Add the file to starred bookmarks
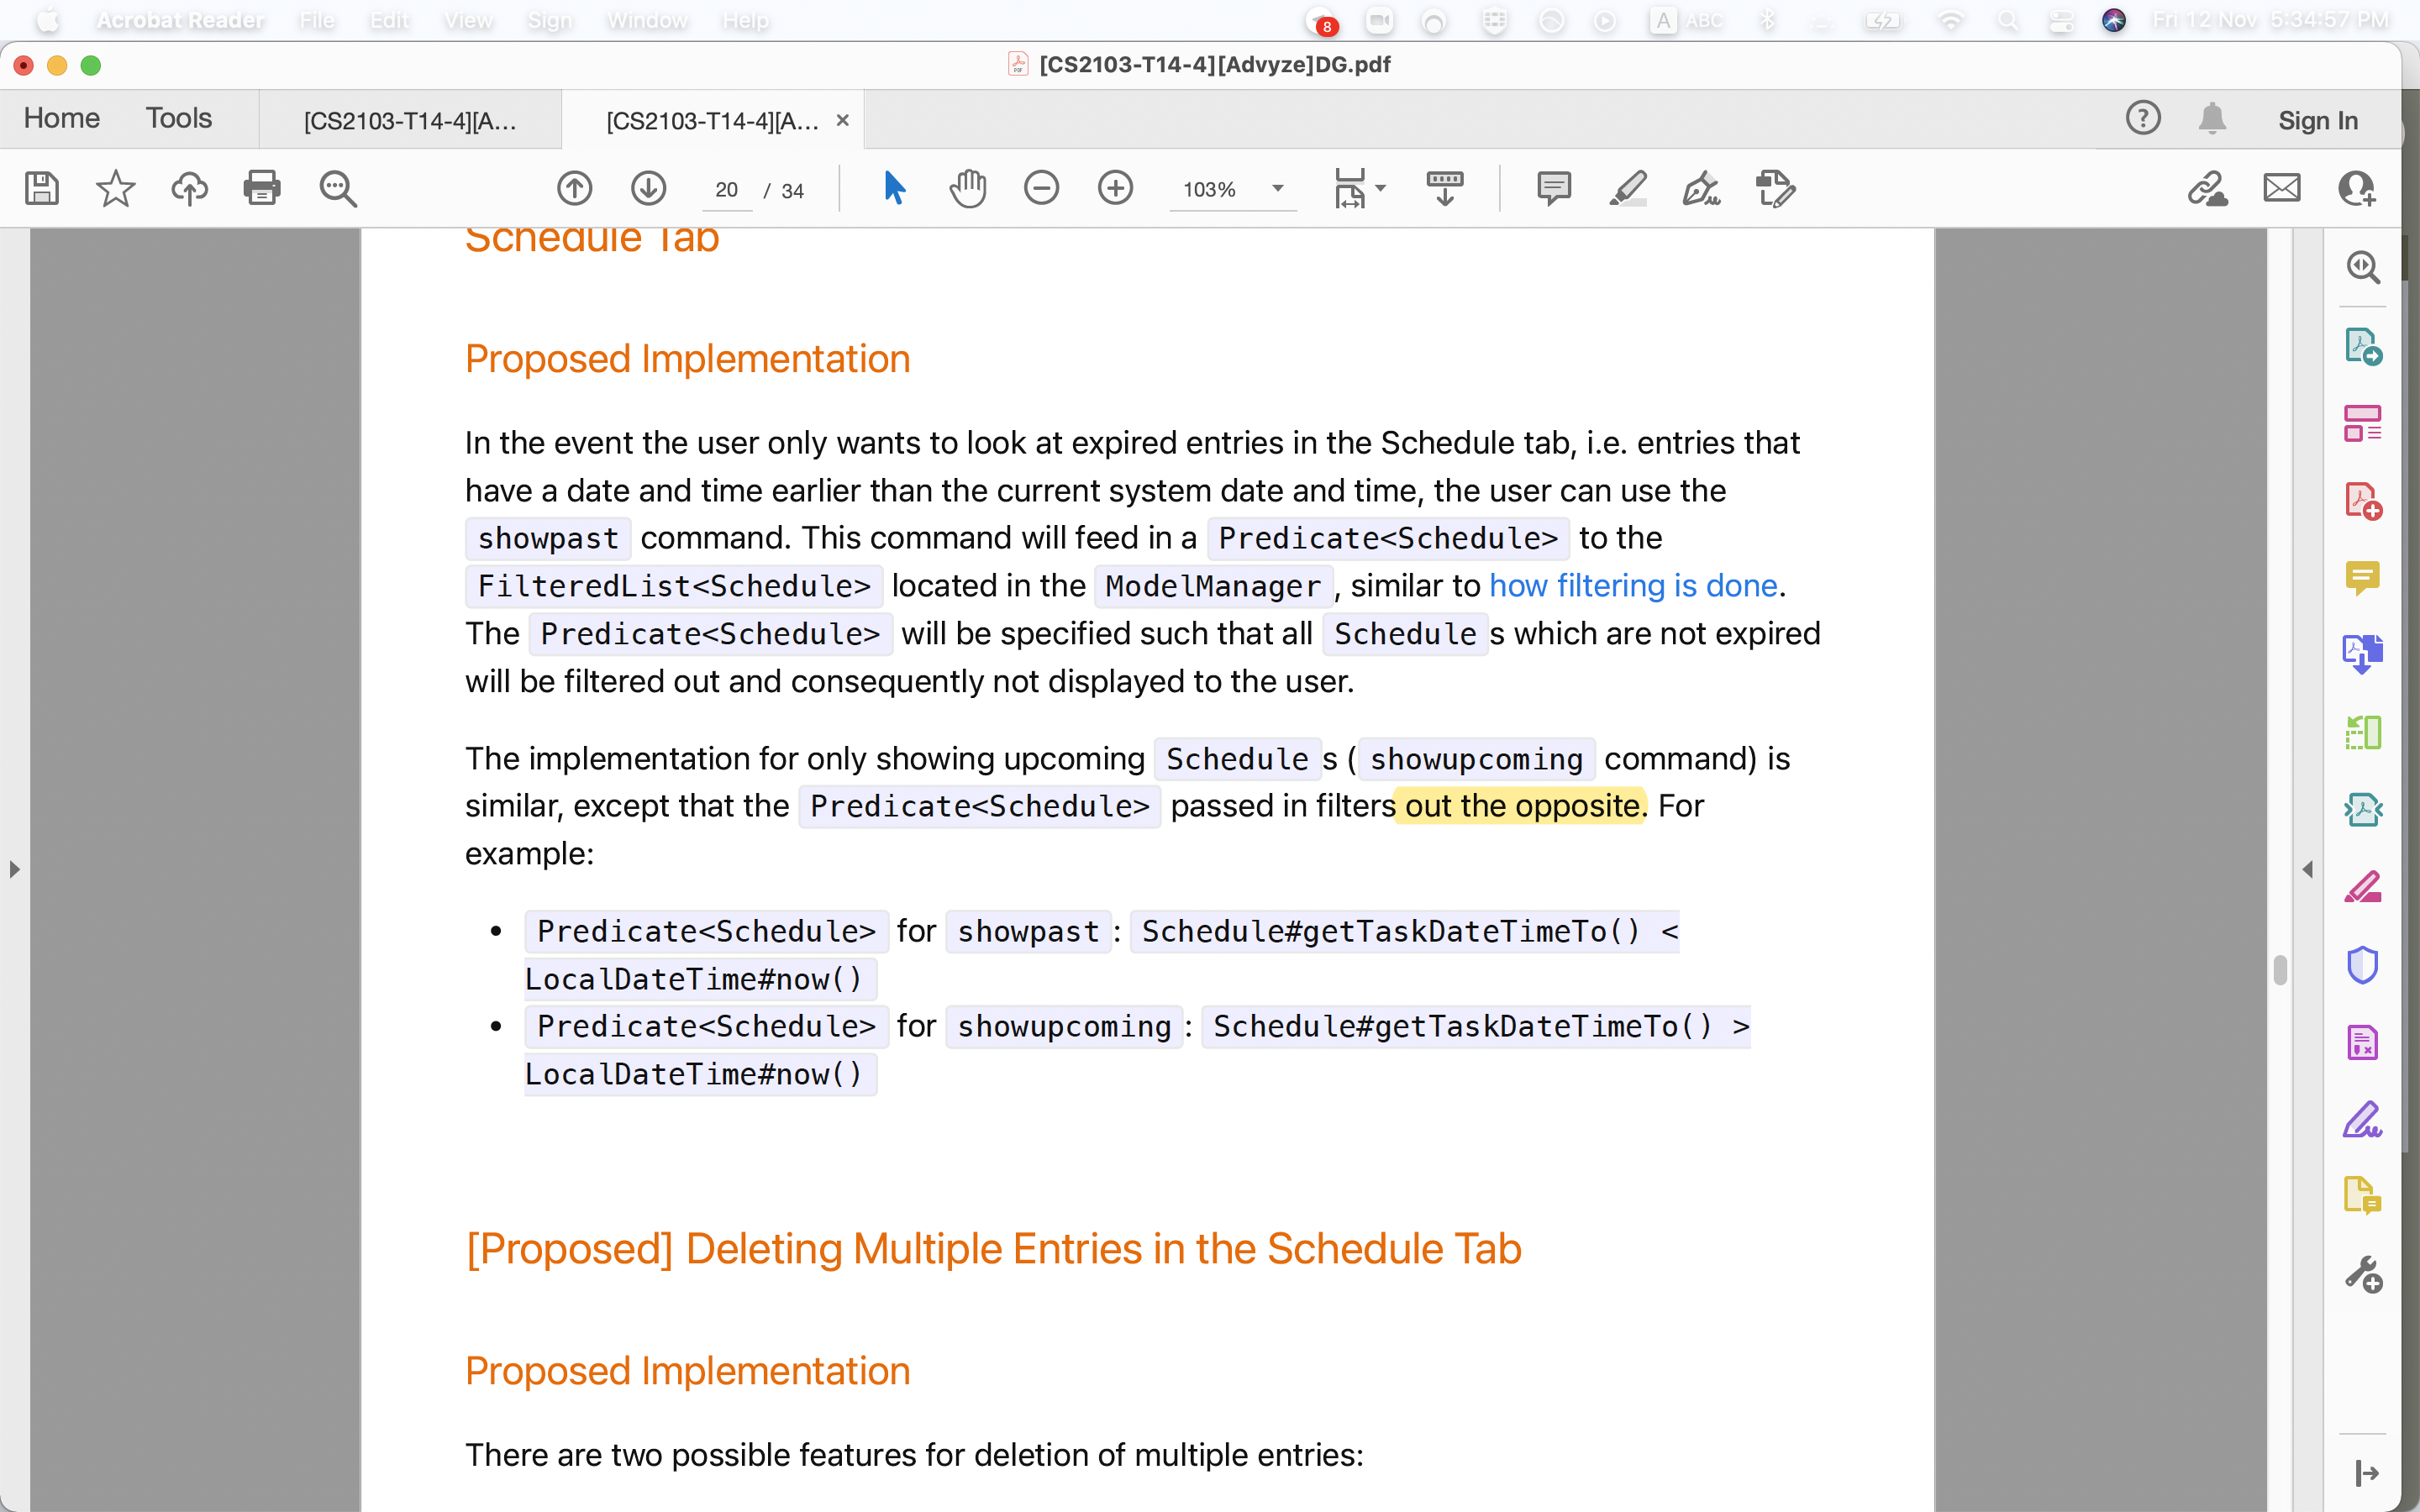Viewport: 2420px width, 1512px height. [x=115, y=188]
